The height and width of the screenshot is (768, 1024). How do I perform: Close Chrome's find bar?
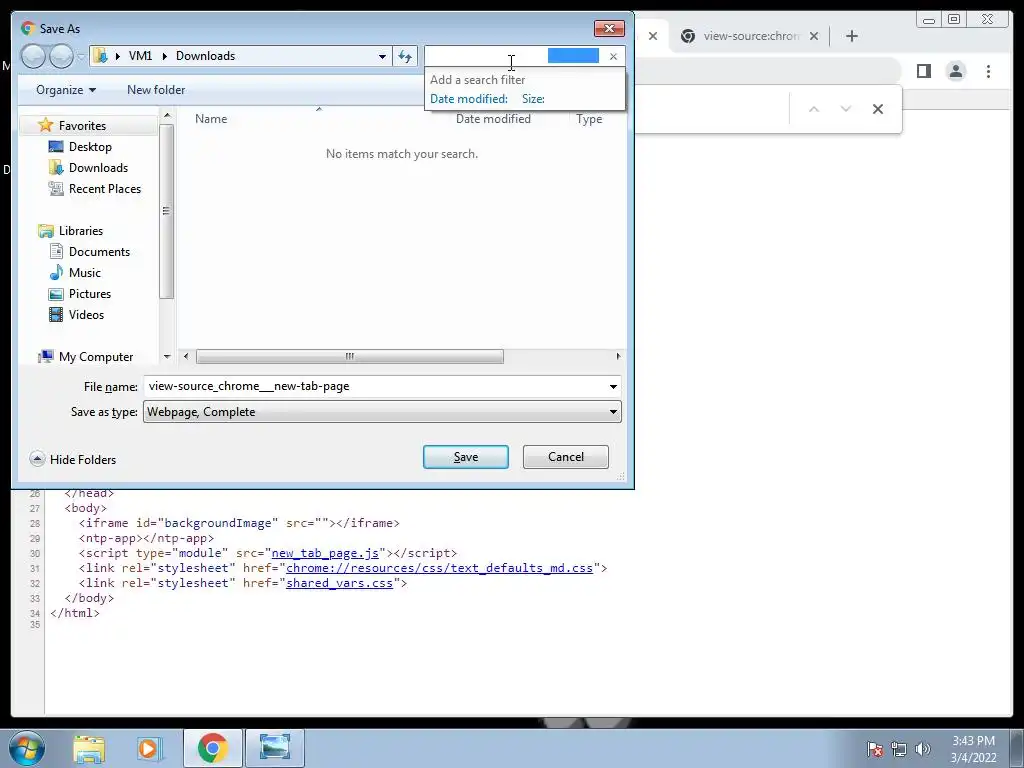878,109
